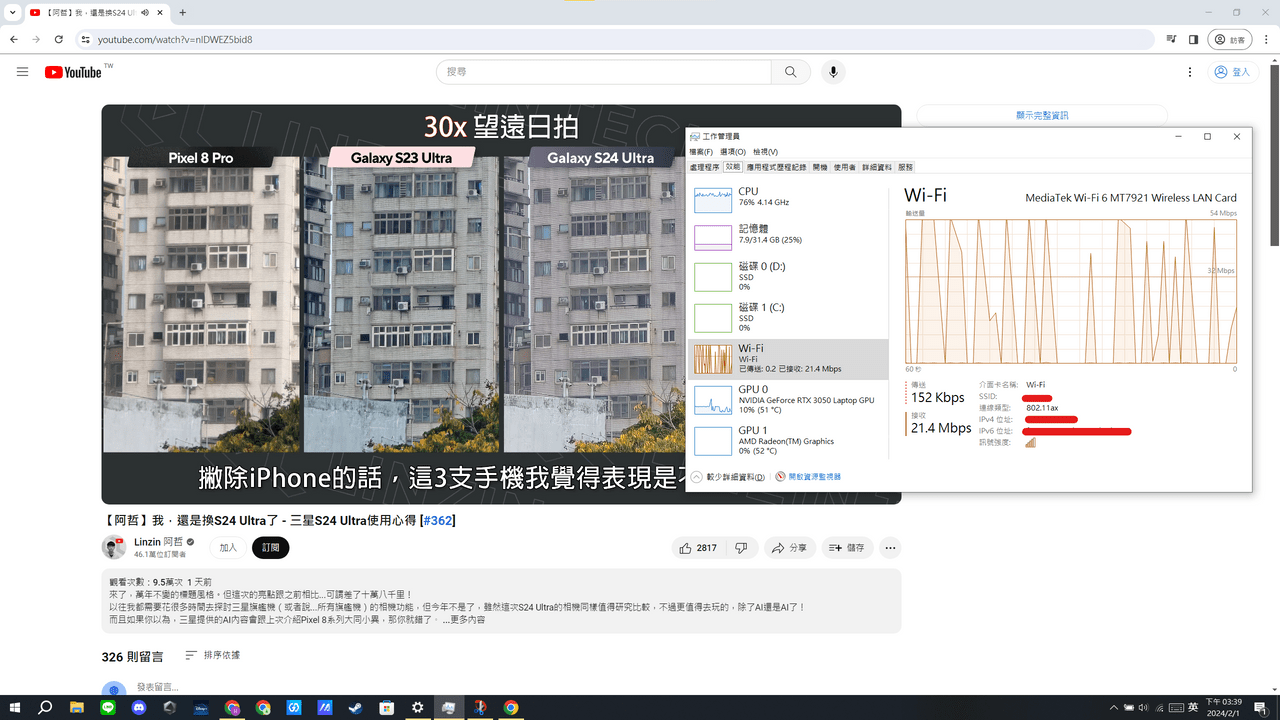Open more actions ellipsis below video
1280x720 pixels.
[x=890, y=548]
